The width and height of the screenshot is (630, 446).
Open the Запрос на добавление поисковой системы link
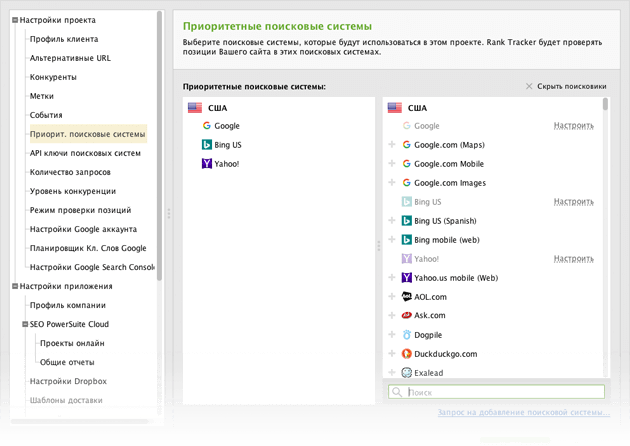point(523,412)
